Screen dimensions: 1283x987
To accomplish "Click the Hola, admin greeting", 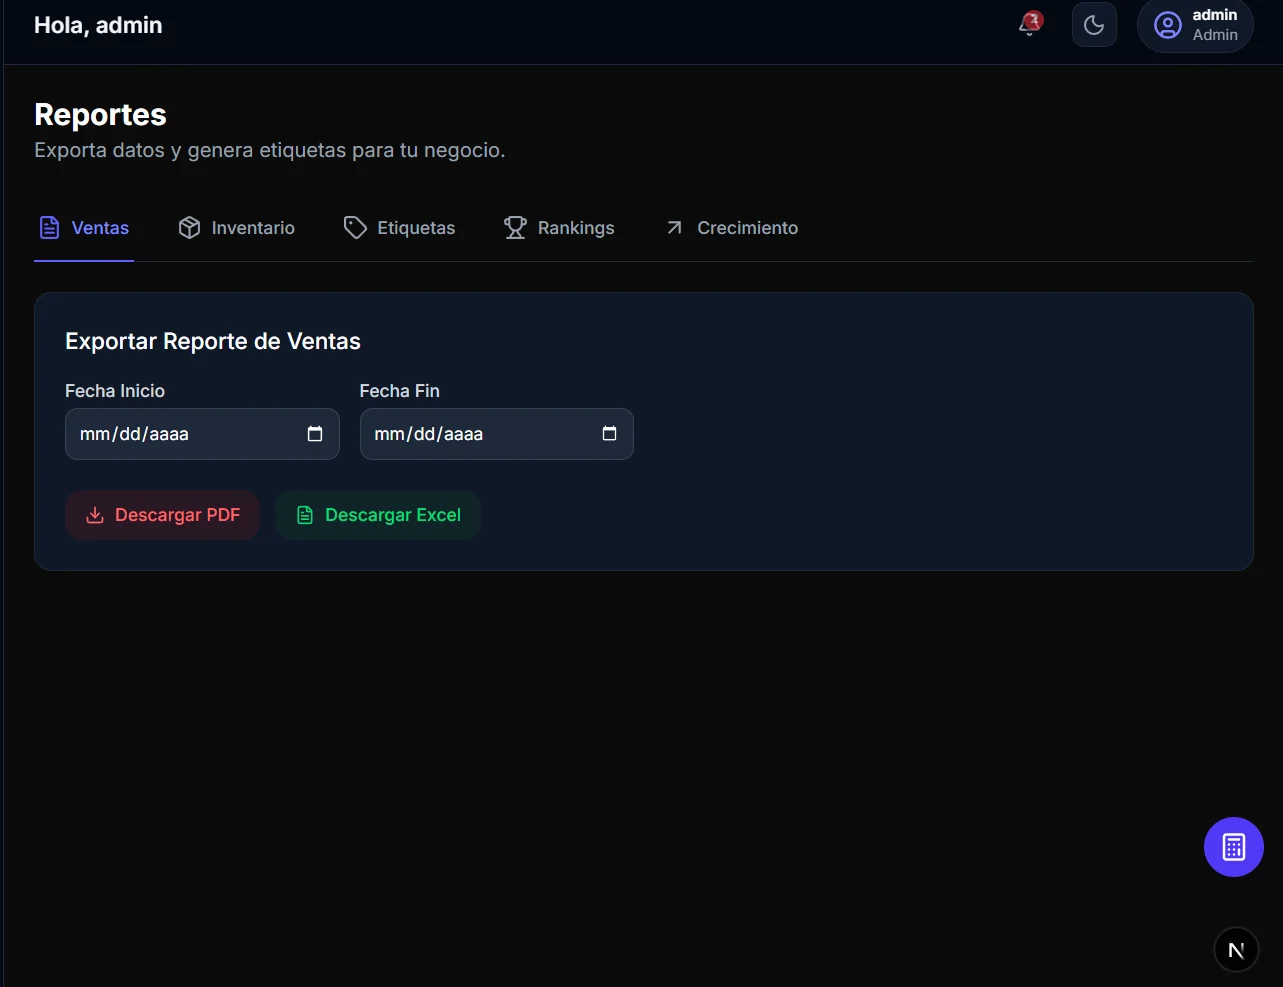I will click(98, 25).
